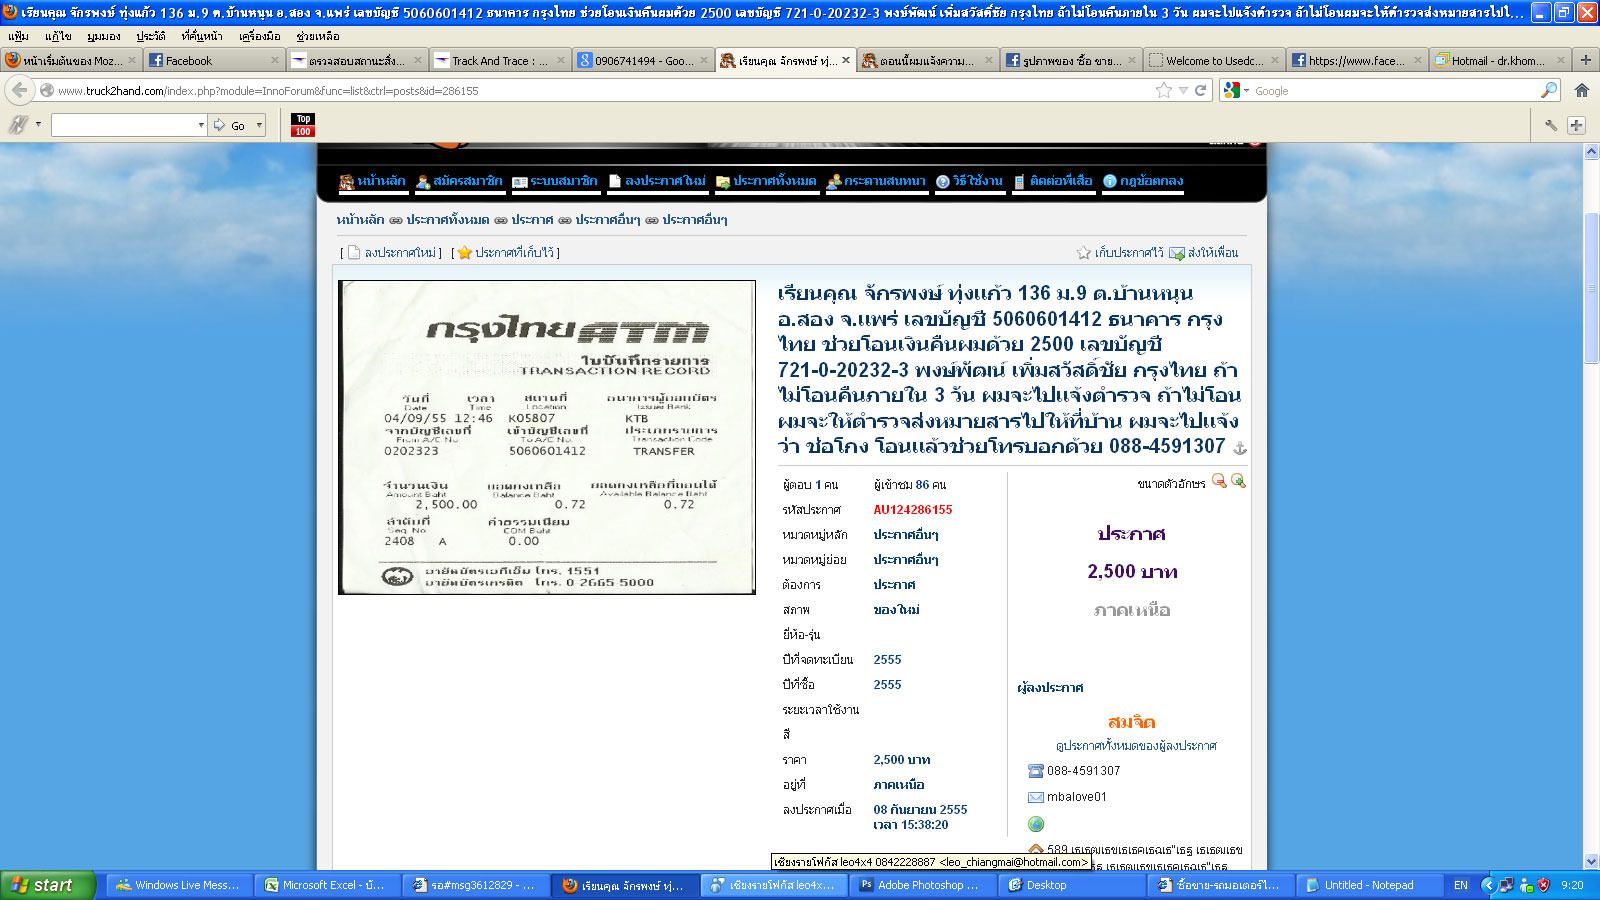
Task: Click the Go button on toolbar
Action: [231, 125]
